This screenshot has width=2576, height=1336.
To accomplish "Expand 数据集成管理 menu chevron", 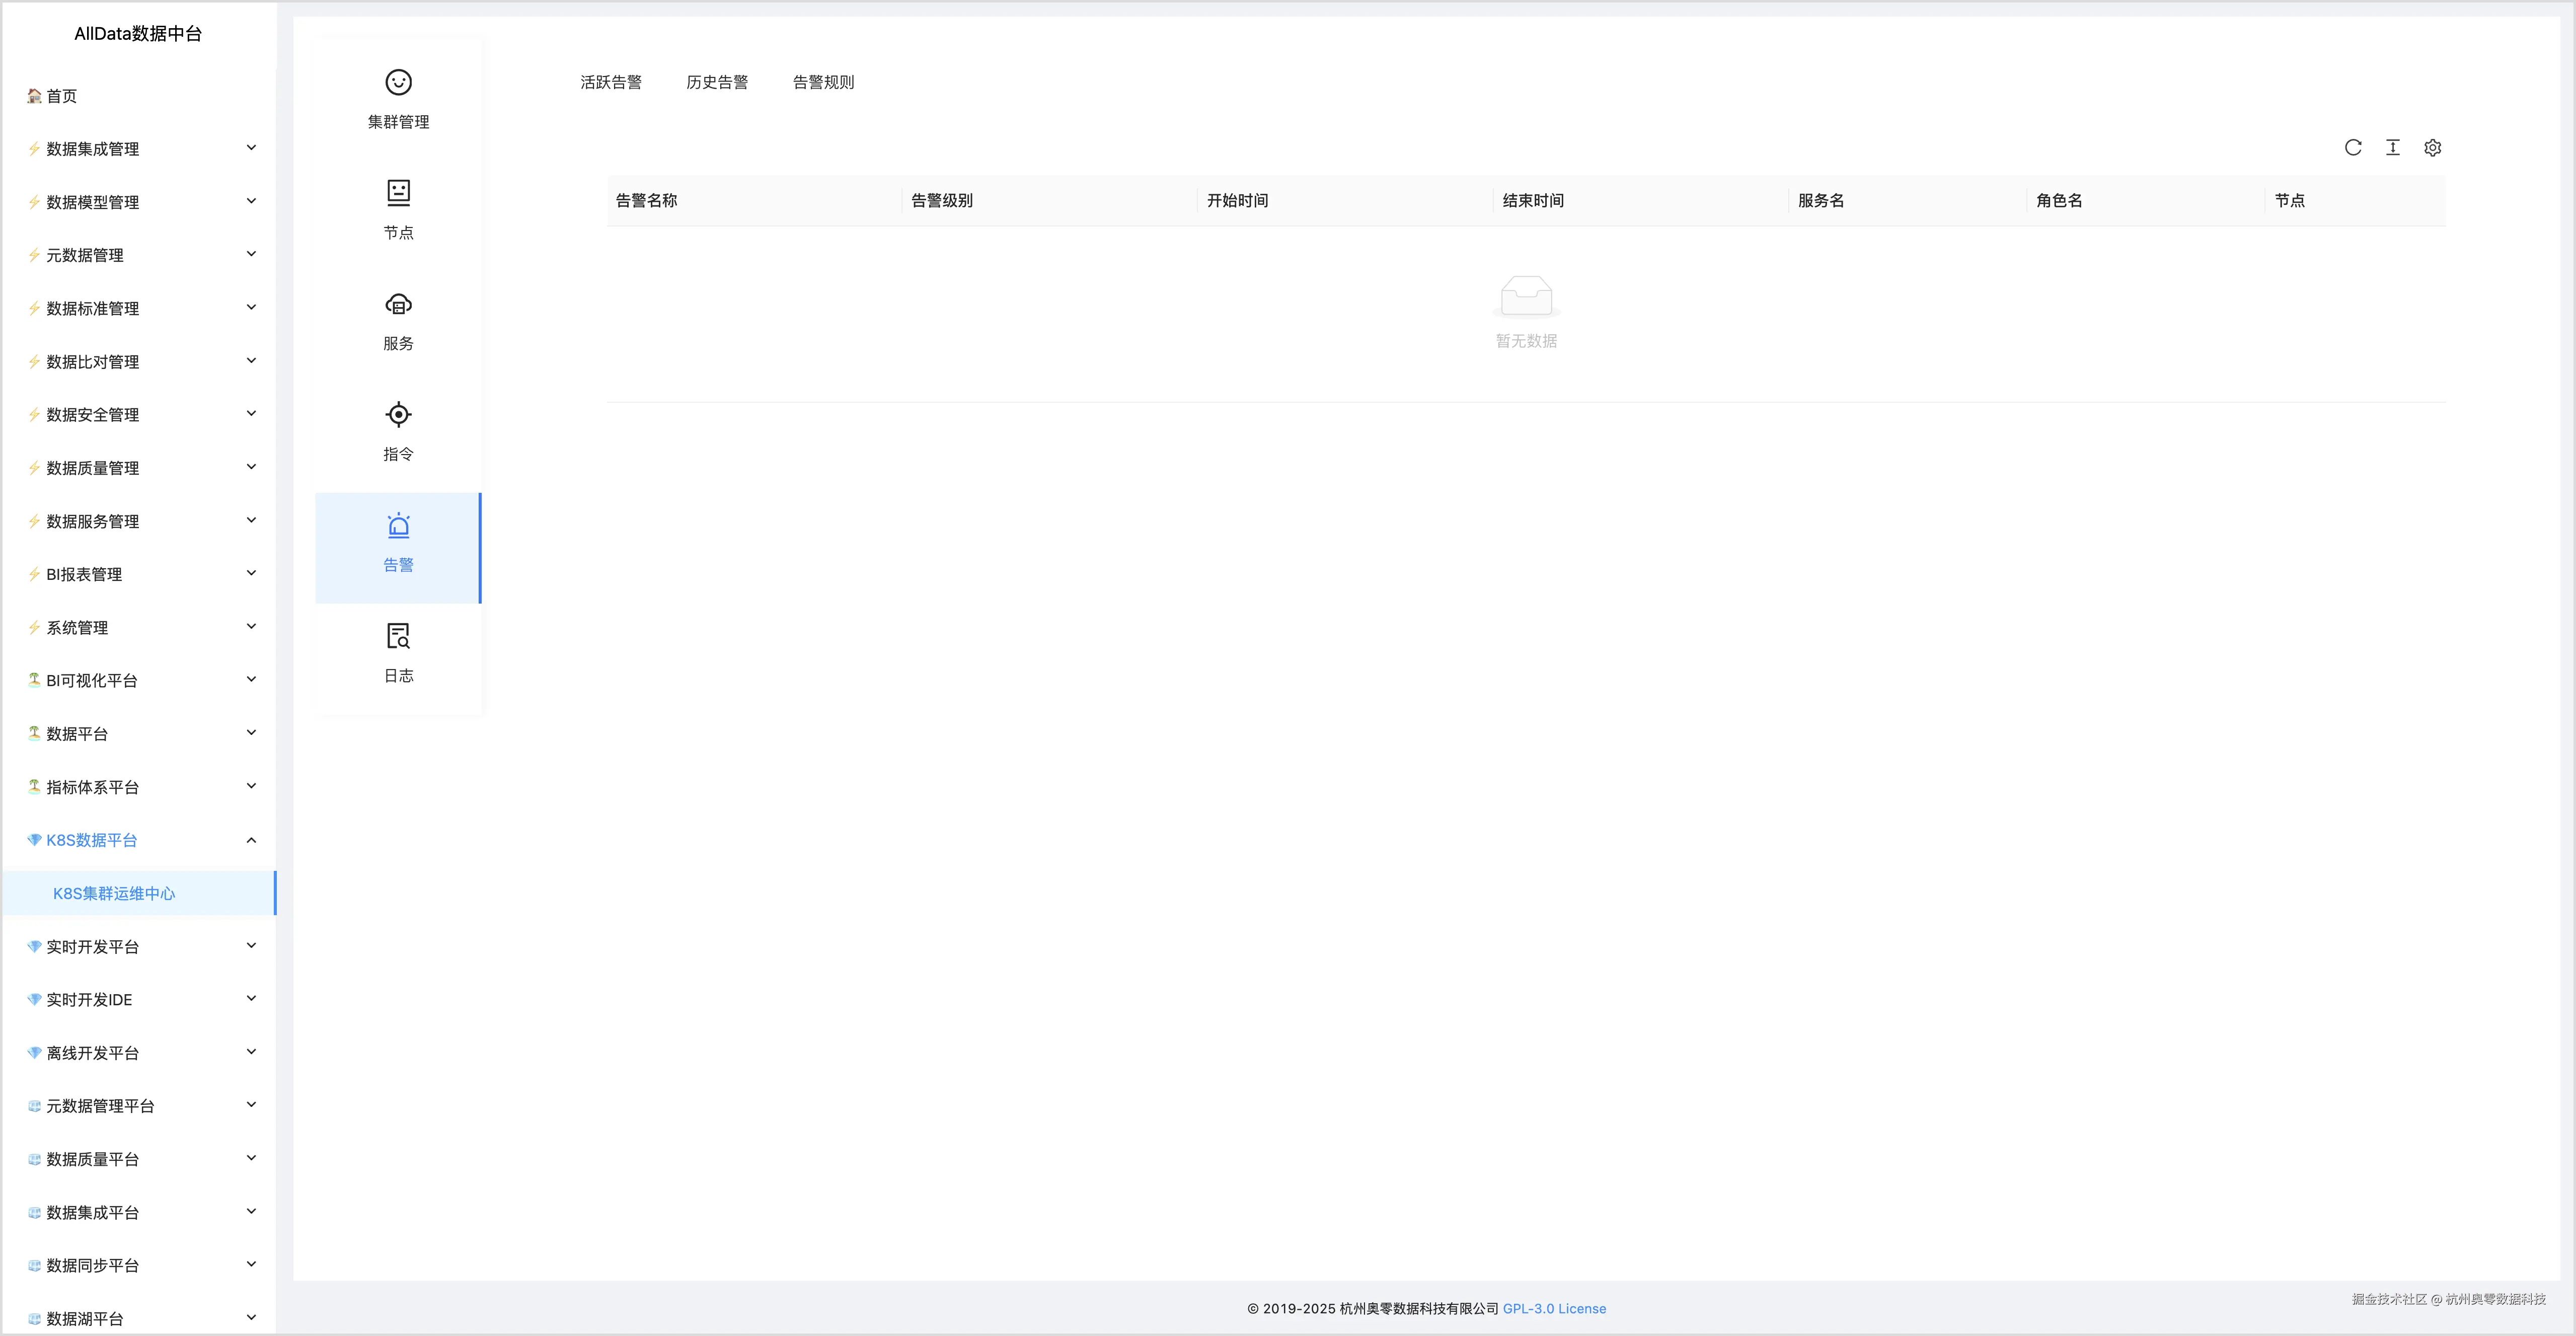I will pos(251,148).
